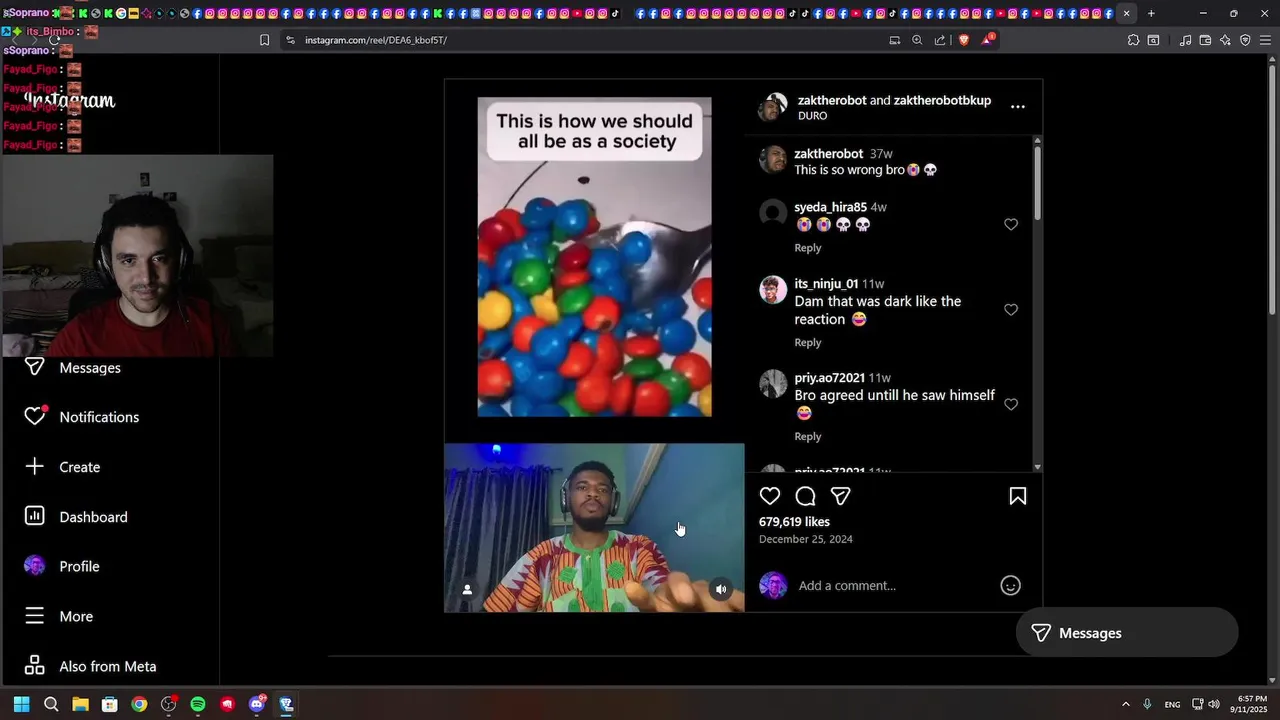Open the Brave playlist music note icon
1280x720 pixels.
[1185, 40]
